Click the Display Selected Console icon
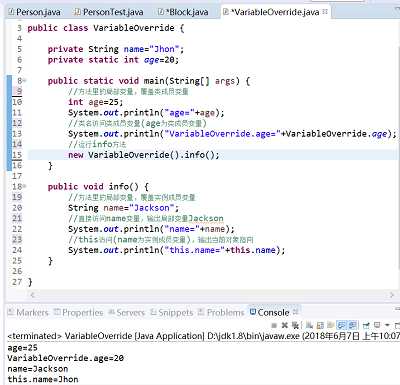This screenshot has height=385, width=400. (x=377, y=325)
